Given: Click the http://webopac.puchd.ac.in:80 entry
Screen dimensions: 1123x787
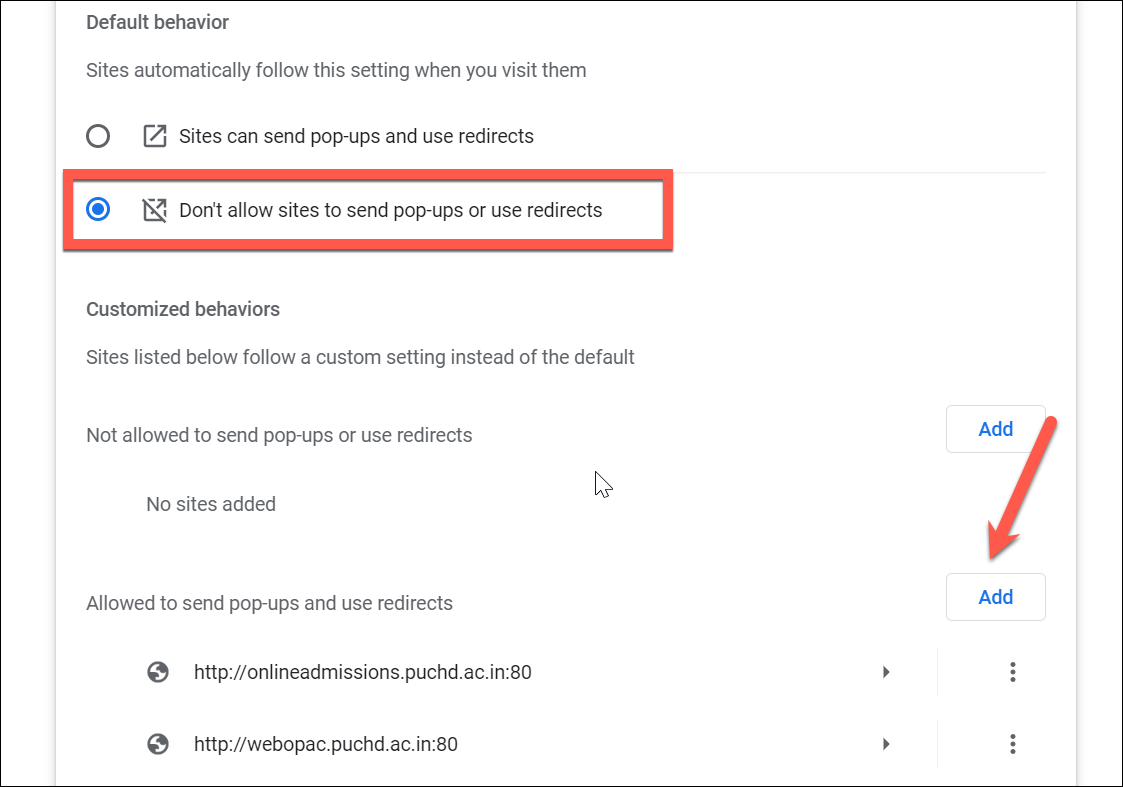Looking at the screenshot, I should tap(326, 744).
